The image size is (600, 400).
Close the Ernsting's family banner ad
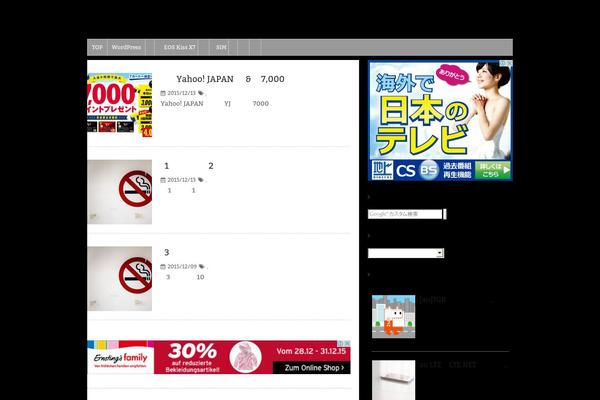coord(347,343)
